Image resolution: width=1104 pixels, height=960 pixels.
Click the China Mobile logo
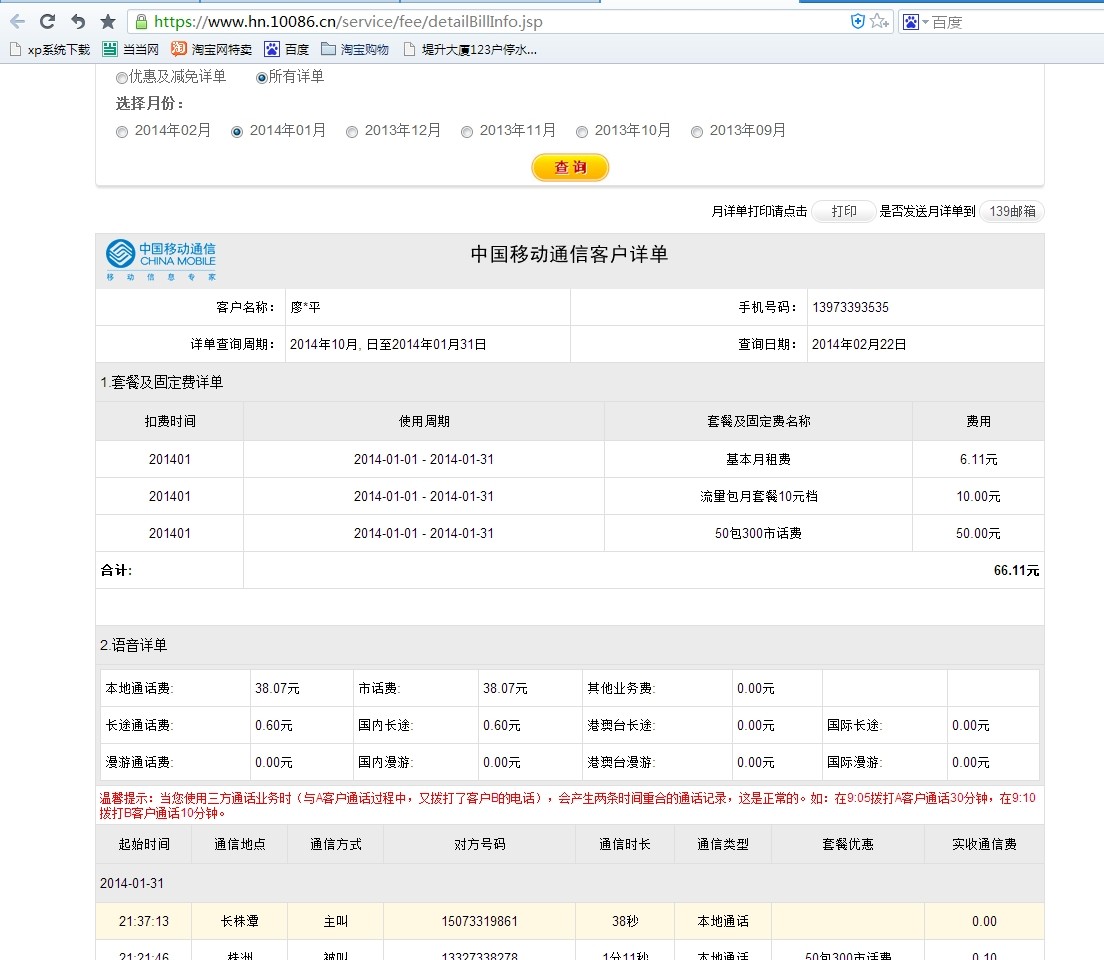coord(161,260)
